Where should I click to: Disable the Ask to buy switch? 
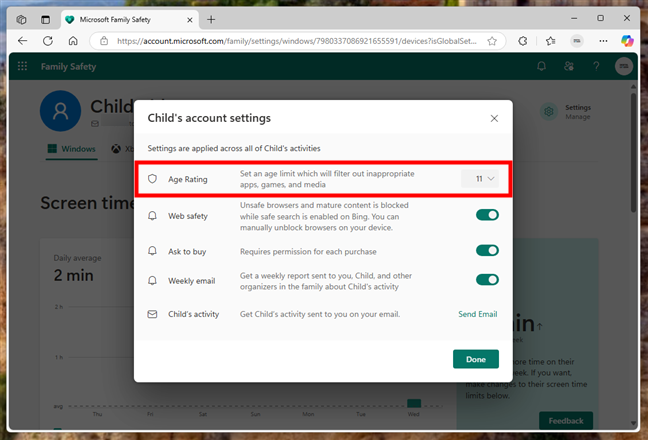click(x=487, y=250)
